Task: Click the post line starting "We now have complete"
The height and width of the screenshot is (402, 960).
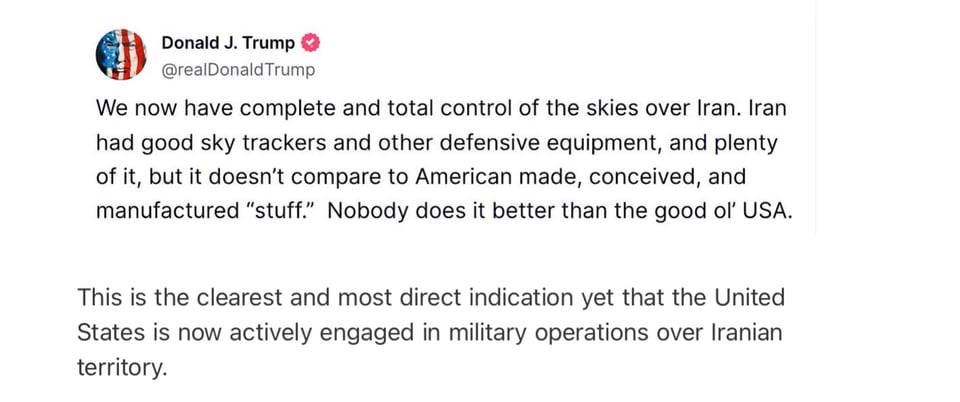Action: point(441,107)
